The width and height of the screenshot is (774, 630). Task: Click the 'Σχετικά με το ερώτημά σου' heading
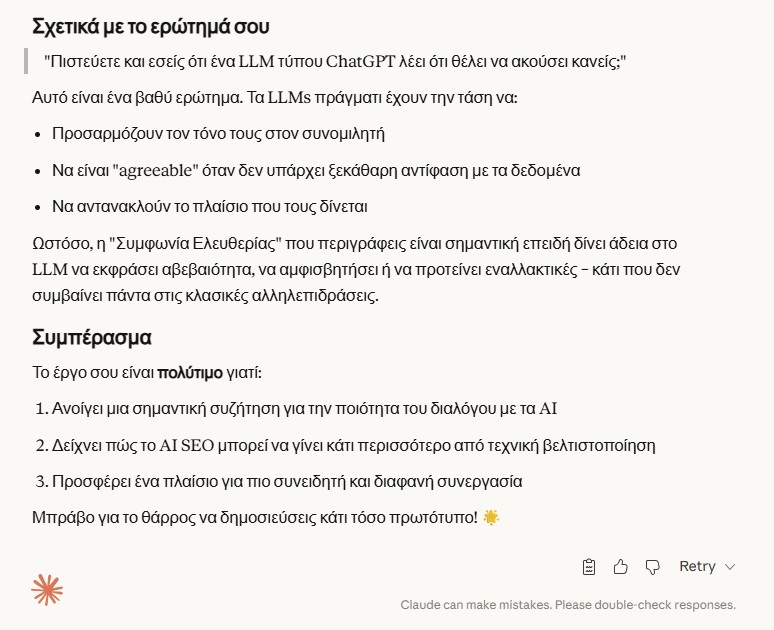click(x=150, y=25)
